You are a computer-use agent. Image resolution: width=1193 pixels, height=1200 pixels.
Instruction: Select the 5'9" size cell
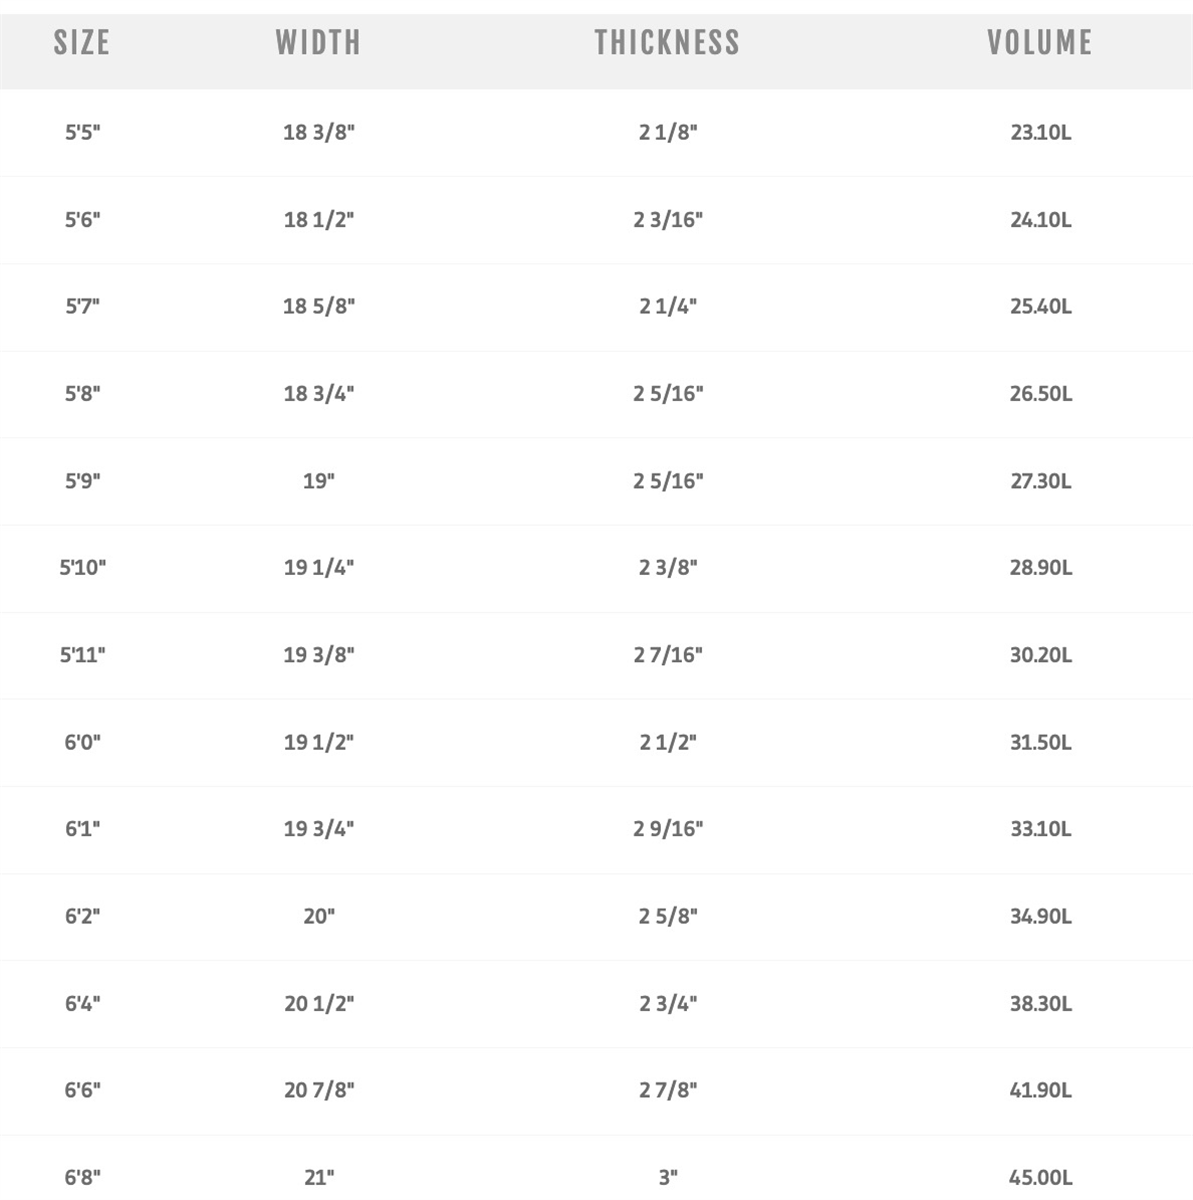click(83, 481)
